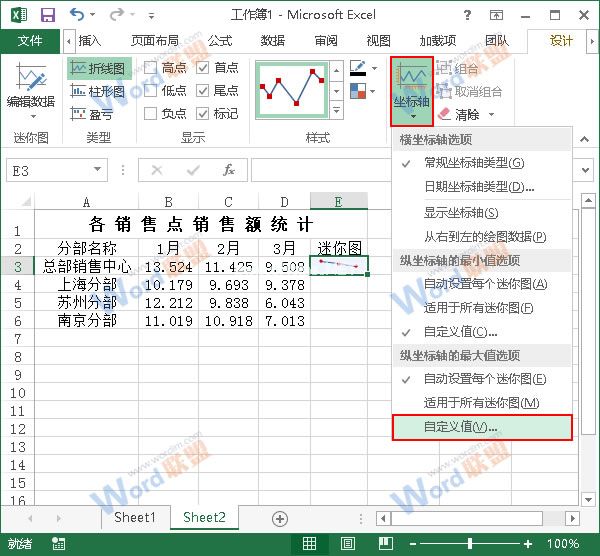Switch to the Page Layout tab
The height and width of the screenshot is (556, 600).
pos(155,41)
